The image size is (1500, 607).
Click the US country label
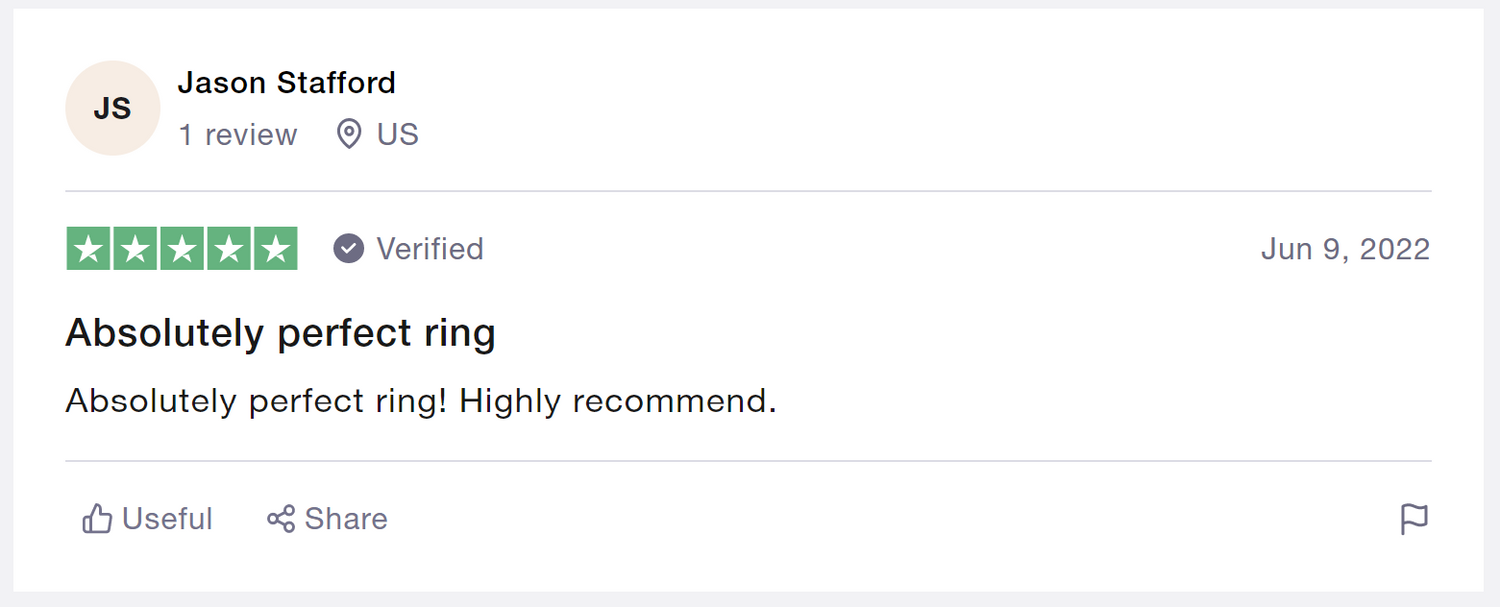pos(398,135)
